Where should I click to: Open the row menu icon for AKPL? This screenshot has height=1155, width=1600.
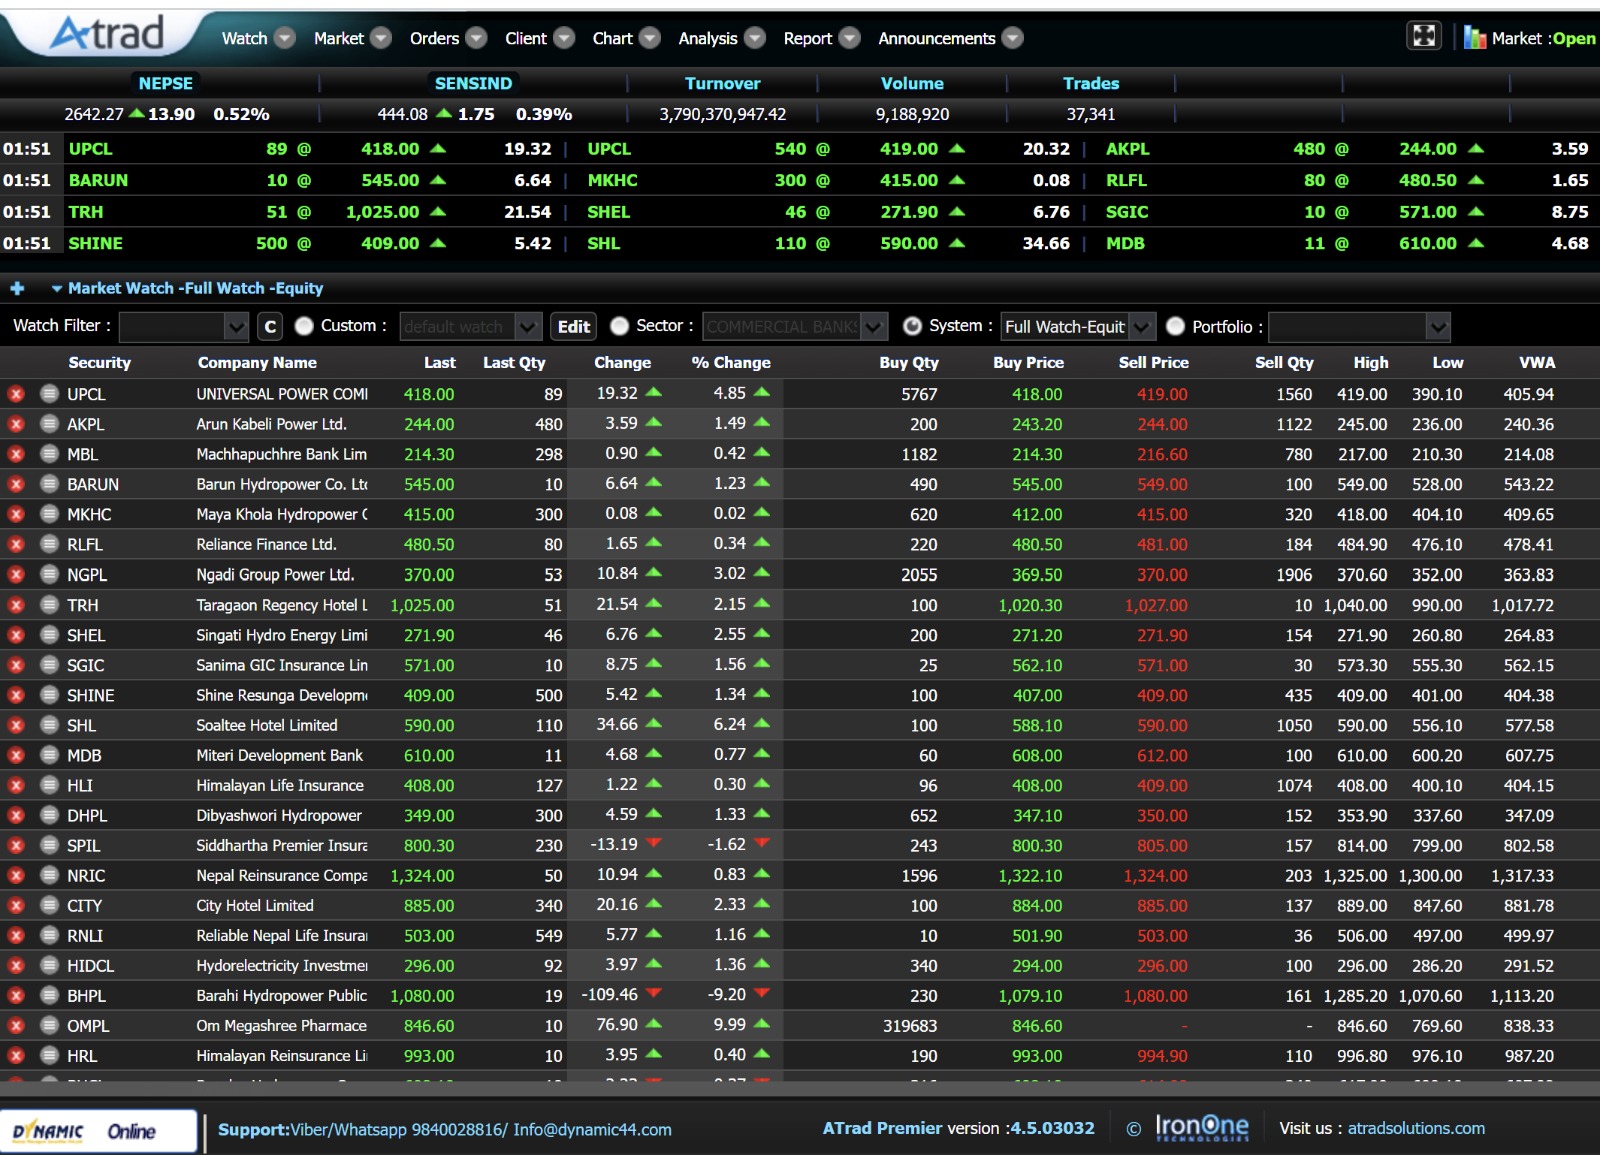pos(49,424)
